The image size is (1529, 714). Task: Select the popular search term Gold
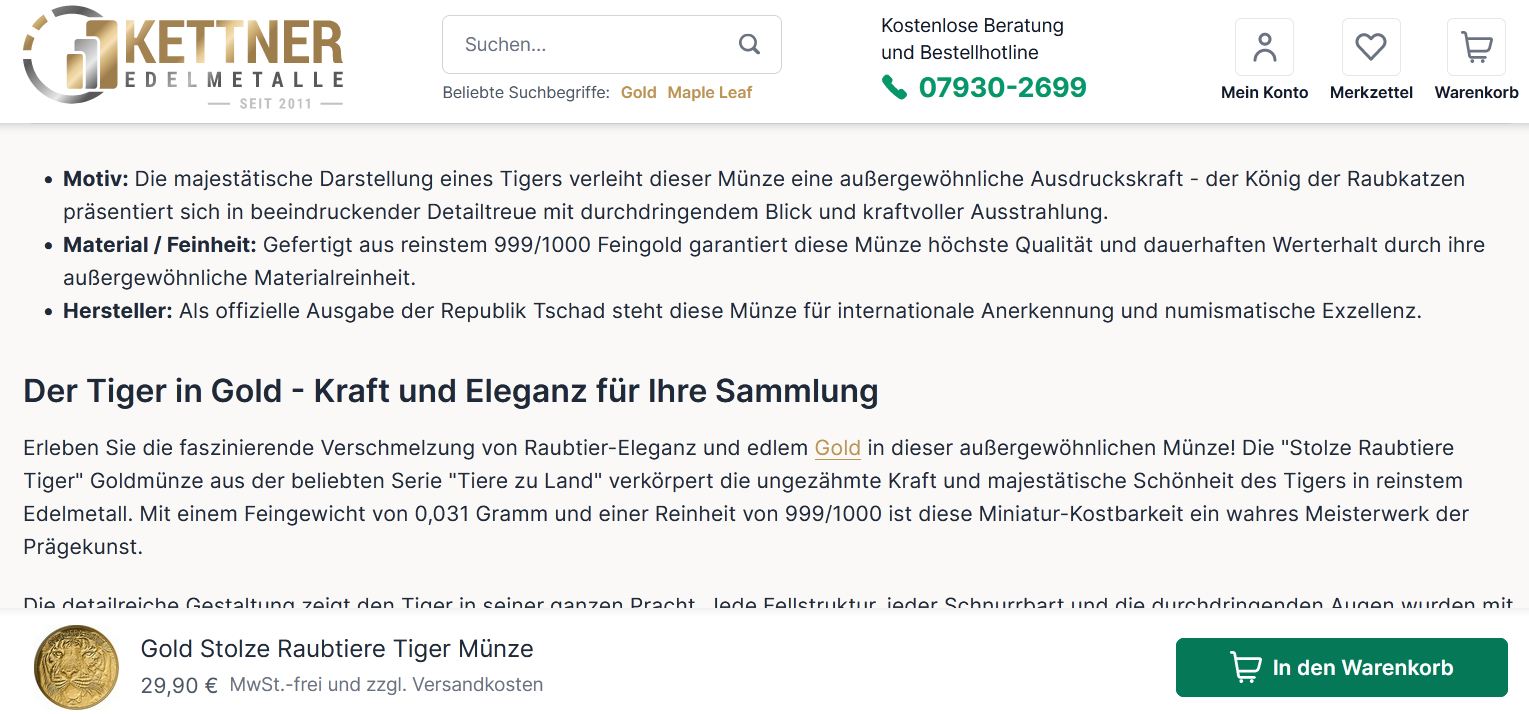[638, 93]
